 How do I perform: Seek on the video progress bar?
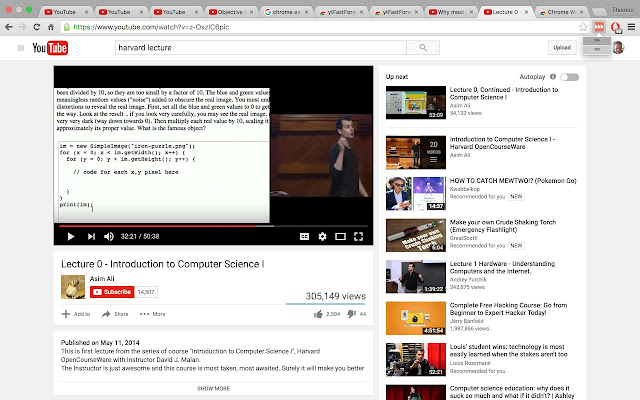point(213,226)
